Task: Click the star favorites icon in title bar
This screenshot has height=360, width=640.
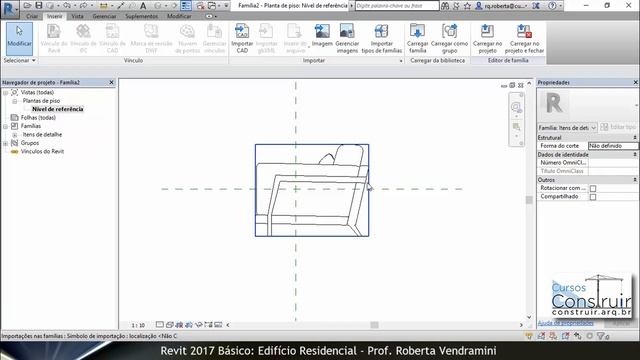Action: [x=467, y=6]
